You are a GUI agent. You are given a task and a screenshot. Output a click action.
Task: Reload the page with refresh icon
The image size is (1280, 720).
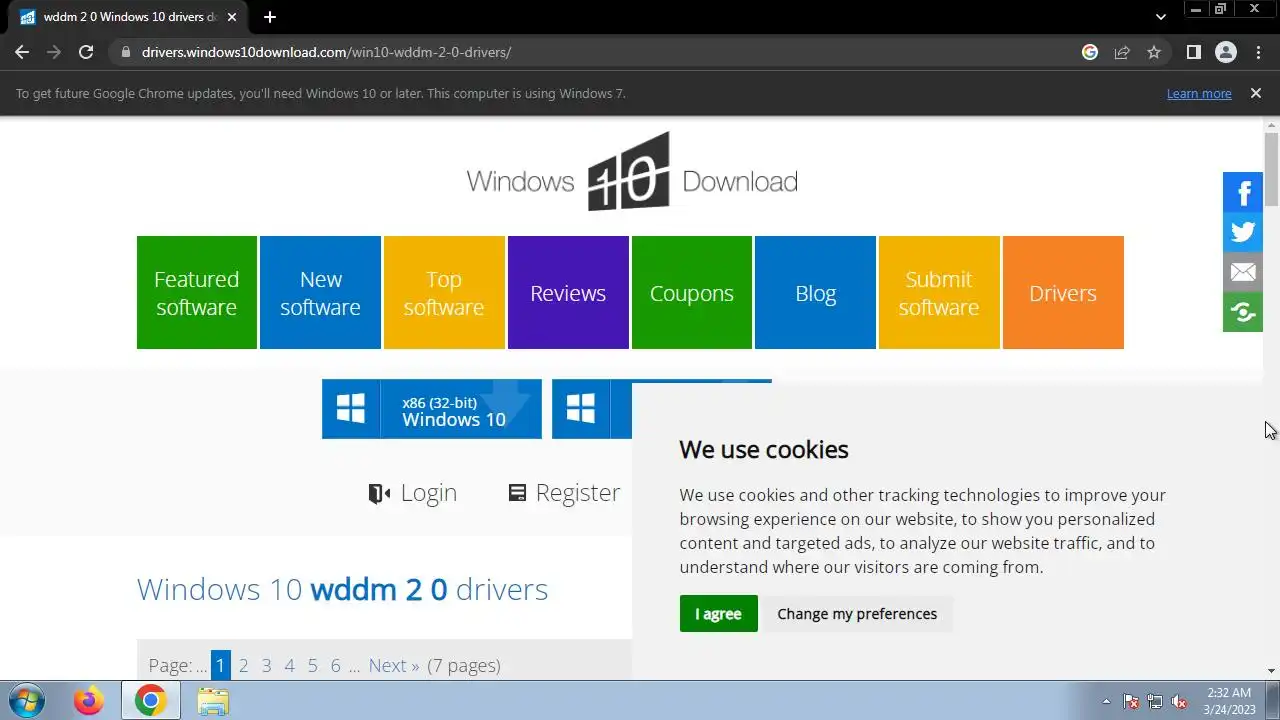pos(86,52)
